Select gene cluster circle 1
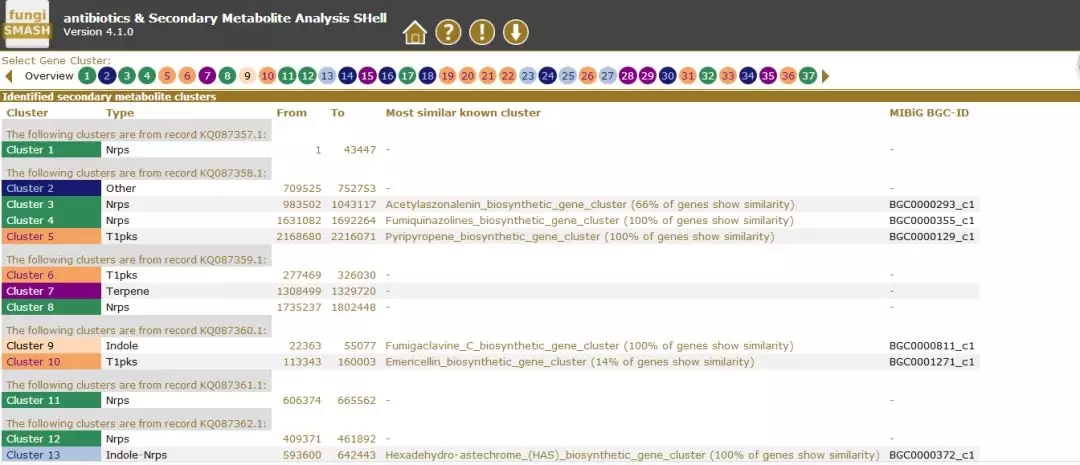 tap(87, 76)
